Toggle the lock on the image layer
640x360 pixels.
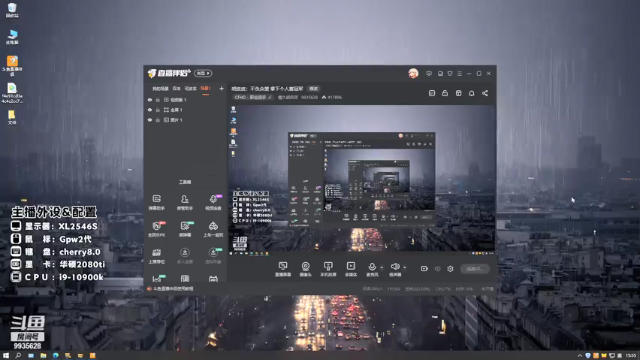click(158, 120)
